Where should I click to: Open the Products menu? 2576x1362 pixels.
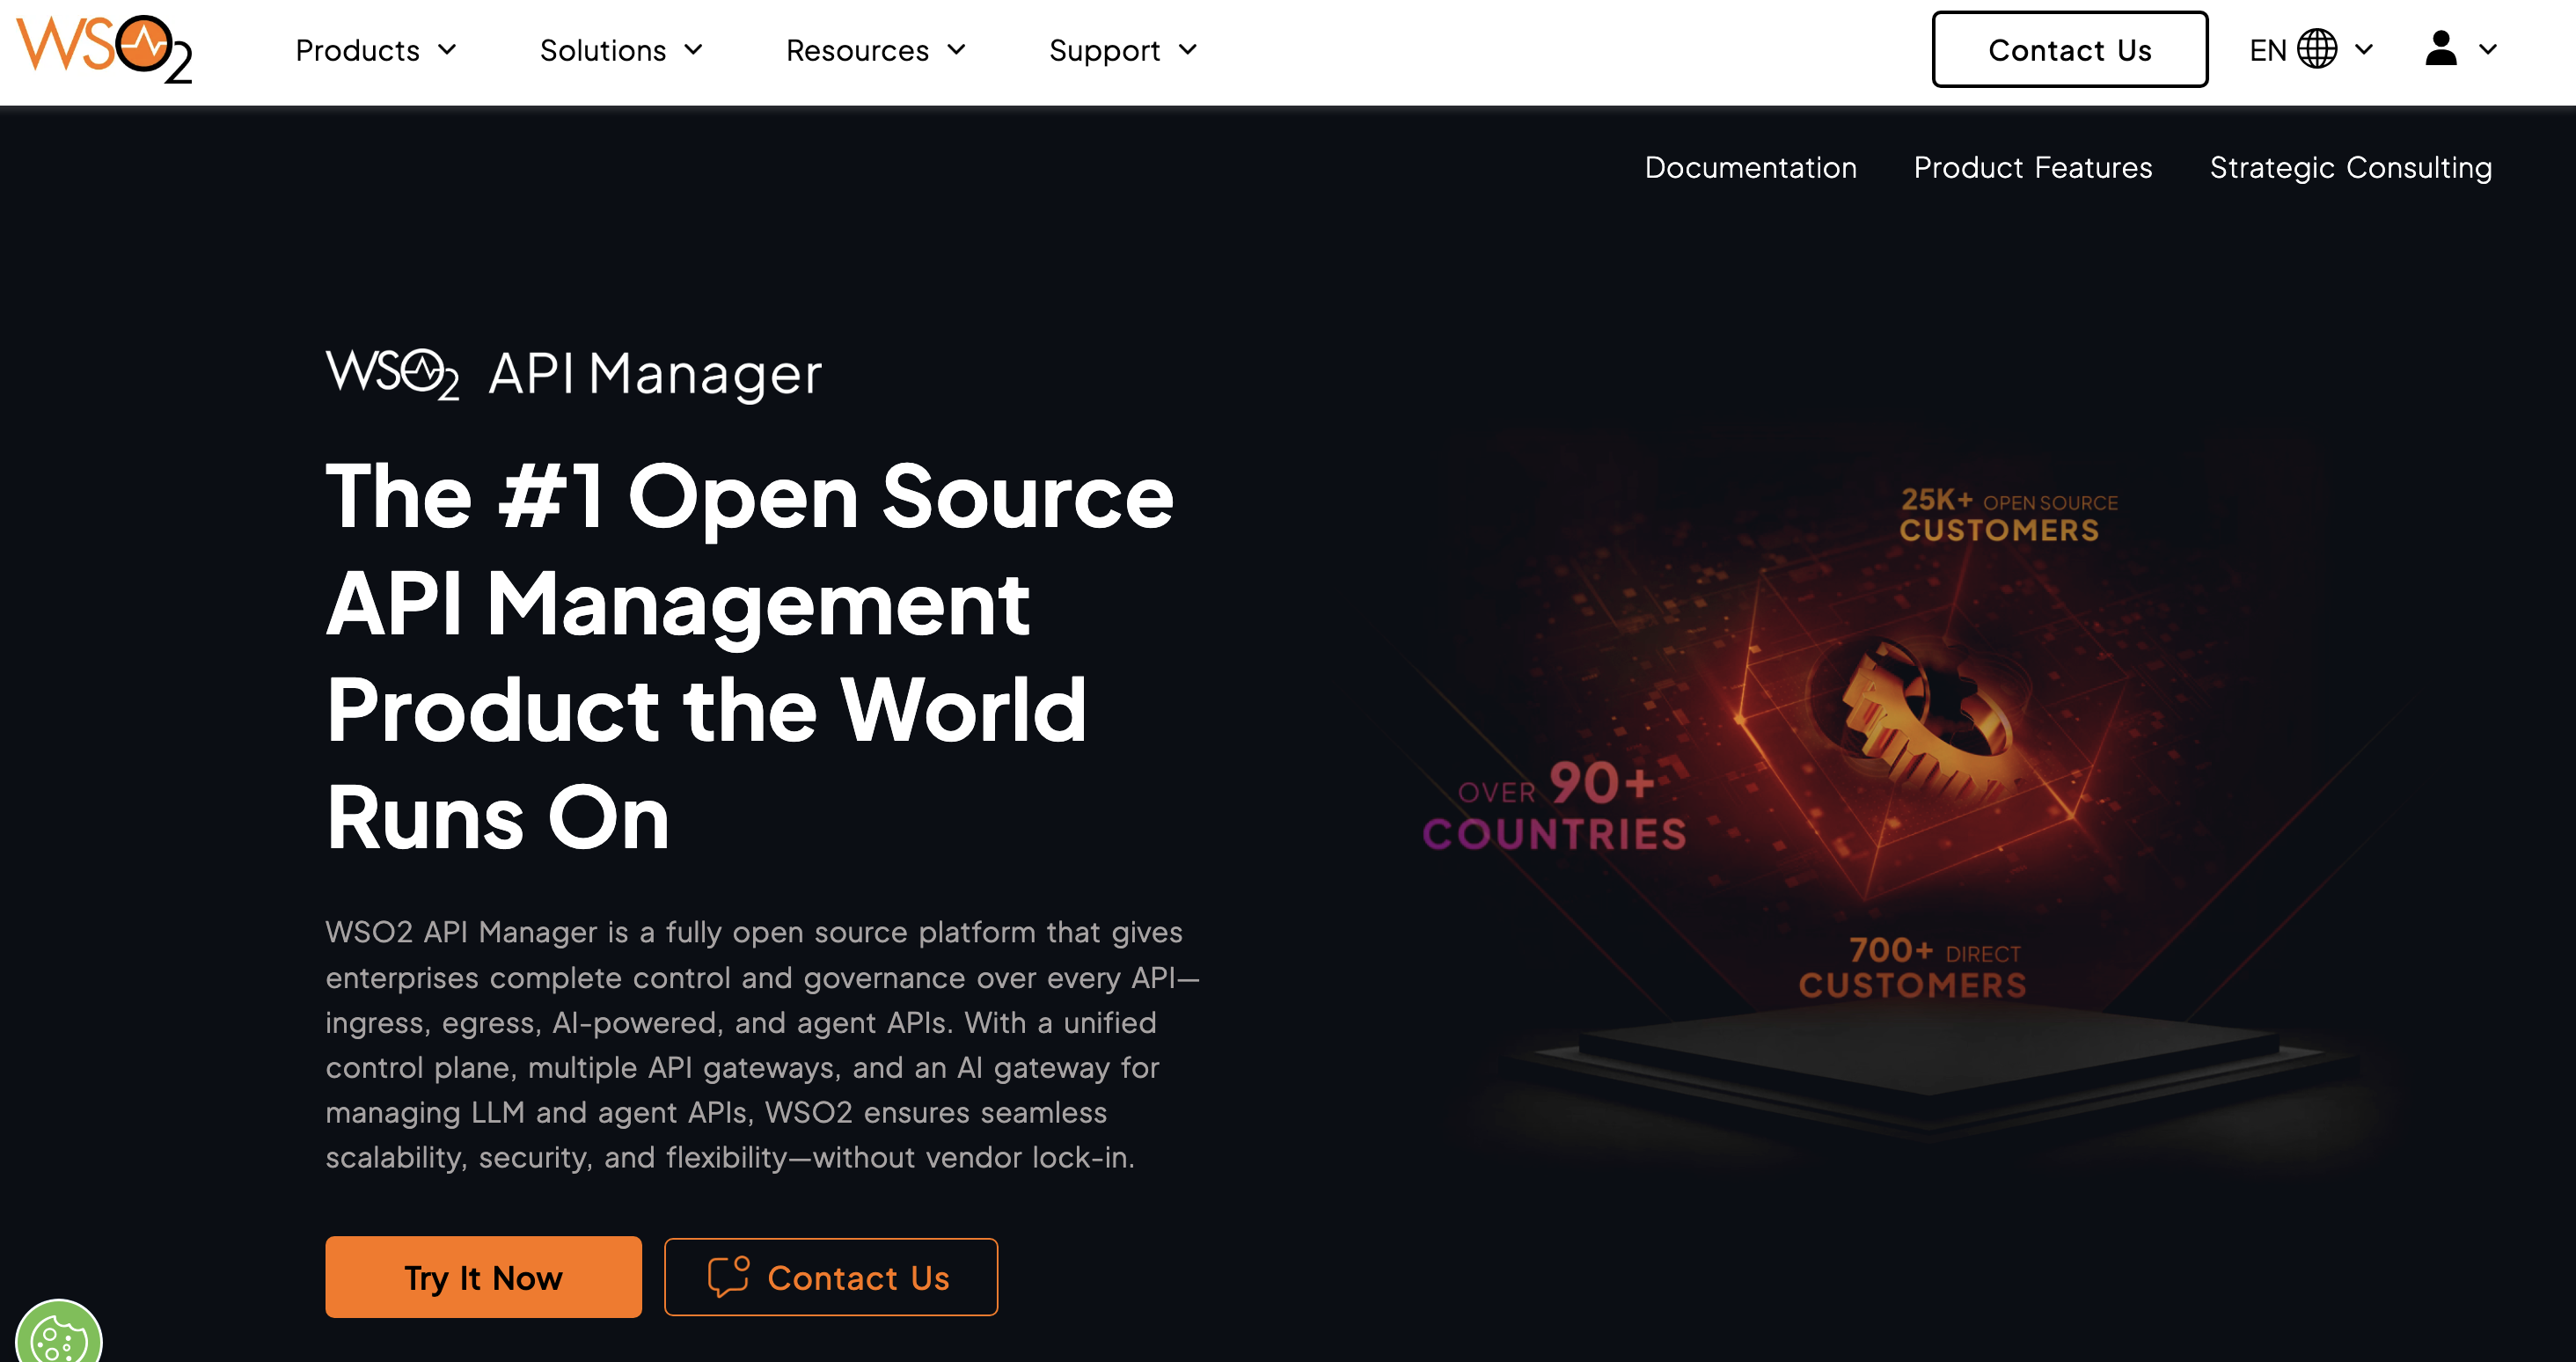point(376,50)
